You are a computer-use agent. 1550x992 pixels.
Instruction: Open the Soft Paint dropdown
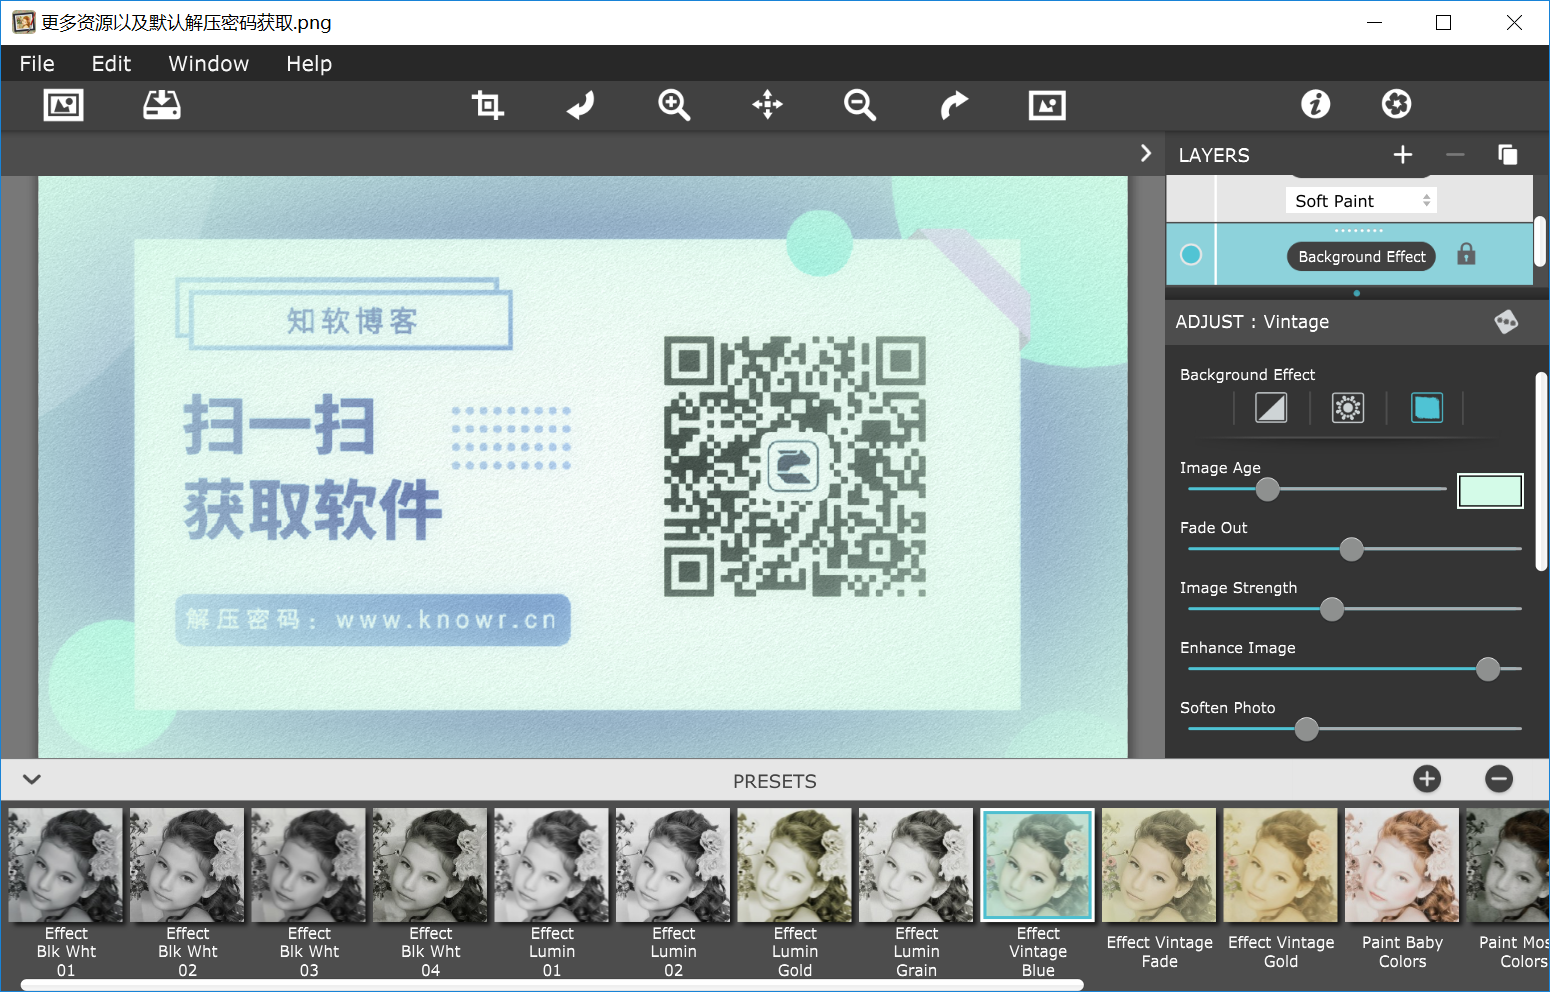coord(1360,201)
